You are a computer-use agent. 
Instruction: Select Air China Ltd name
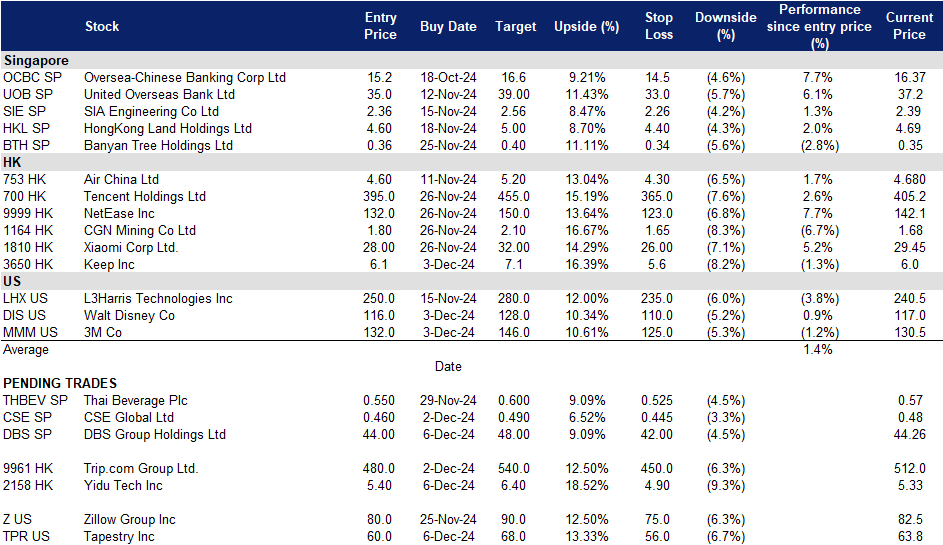[121, 179]
